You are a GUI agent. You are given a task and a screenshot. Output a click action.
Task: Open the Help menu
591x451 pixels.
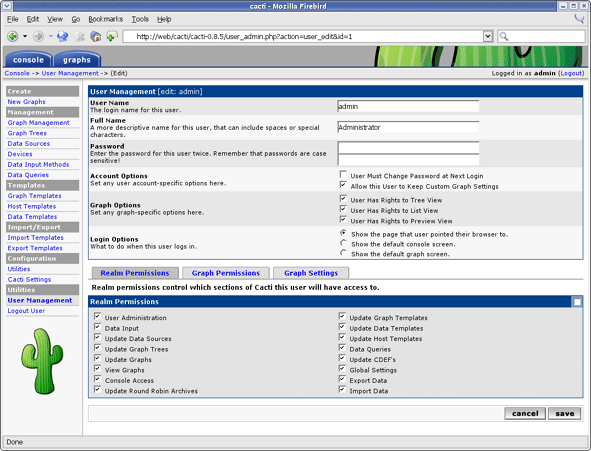(164, 19)
